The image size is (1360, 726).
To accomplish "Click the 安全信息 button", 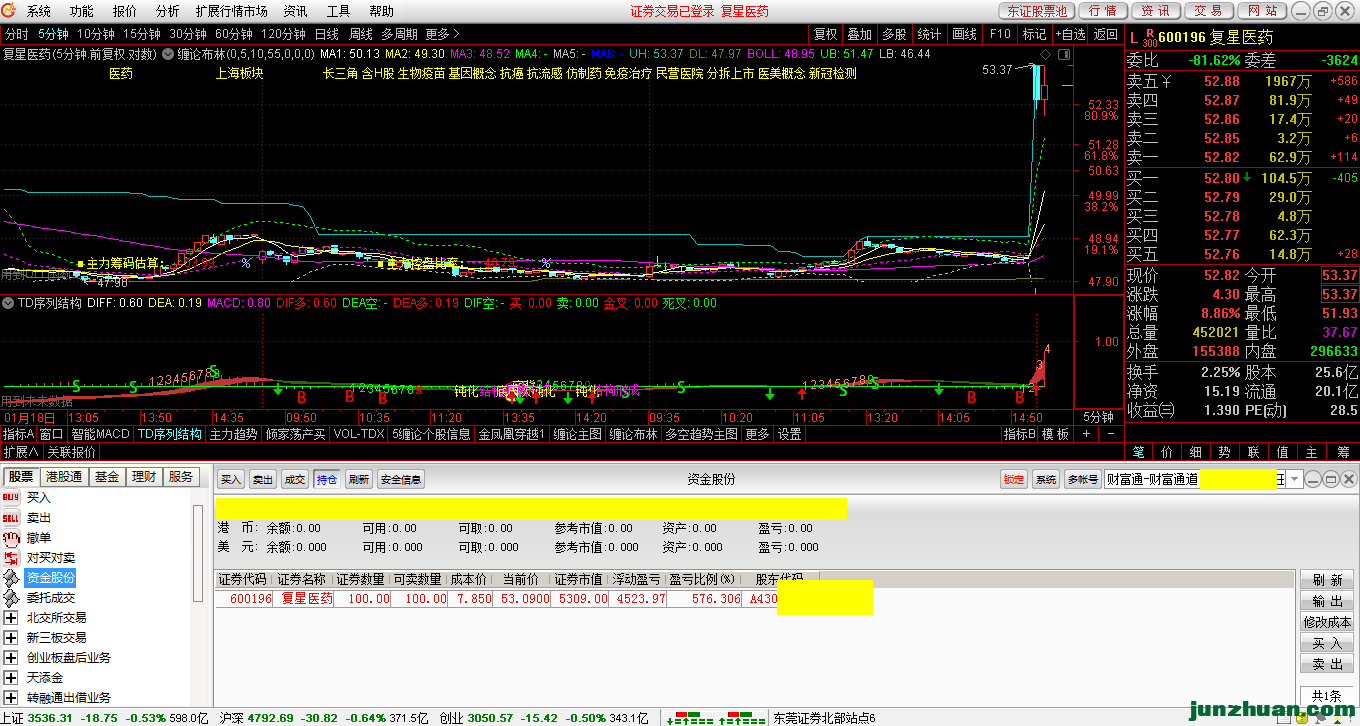I will [402, 479].
